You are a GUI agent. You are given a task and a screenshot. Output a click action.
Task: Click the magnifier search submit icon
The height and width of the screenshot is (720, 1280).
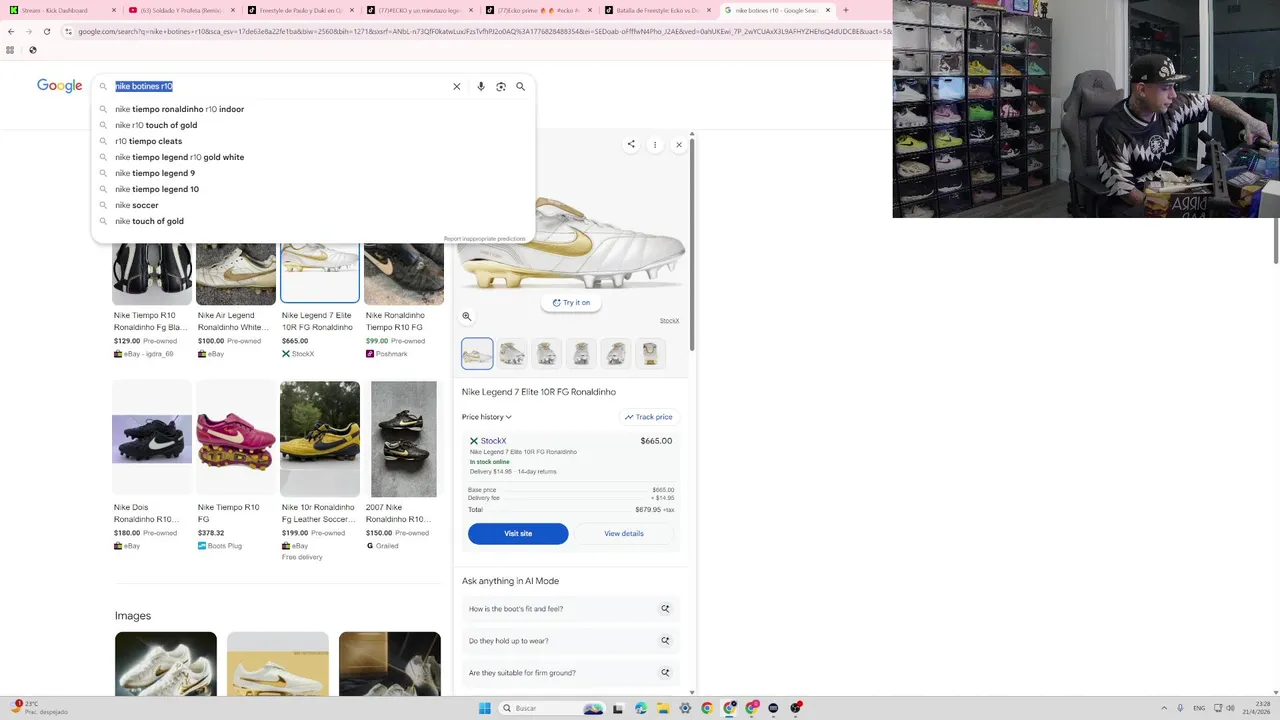(520, 87)
